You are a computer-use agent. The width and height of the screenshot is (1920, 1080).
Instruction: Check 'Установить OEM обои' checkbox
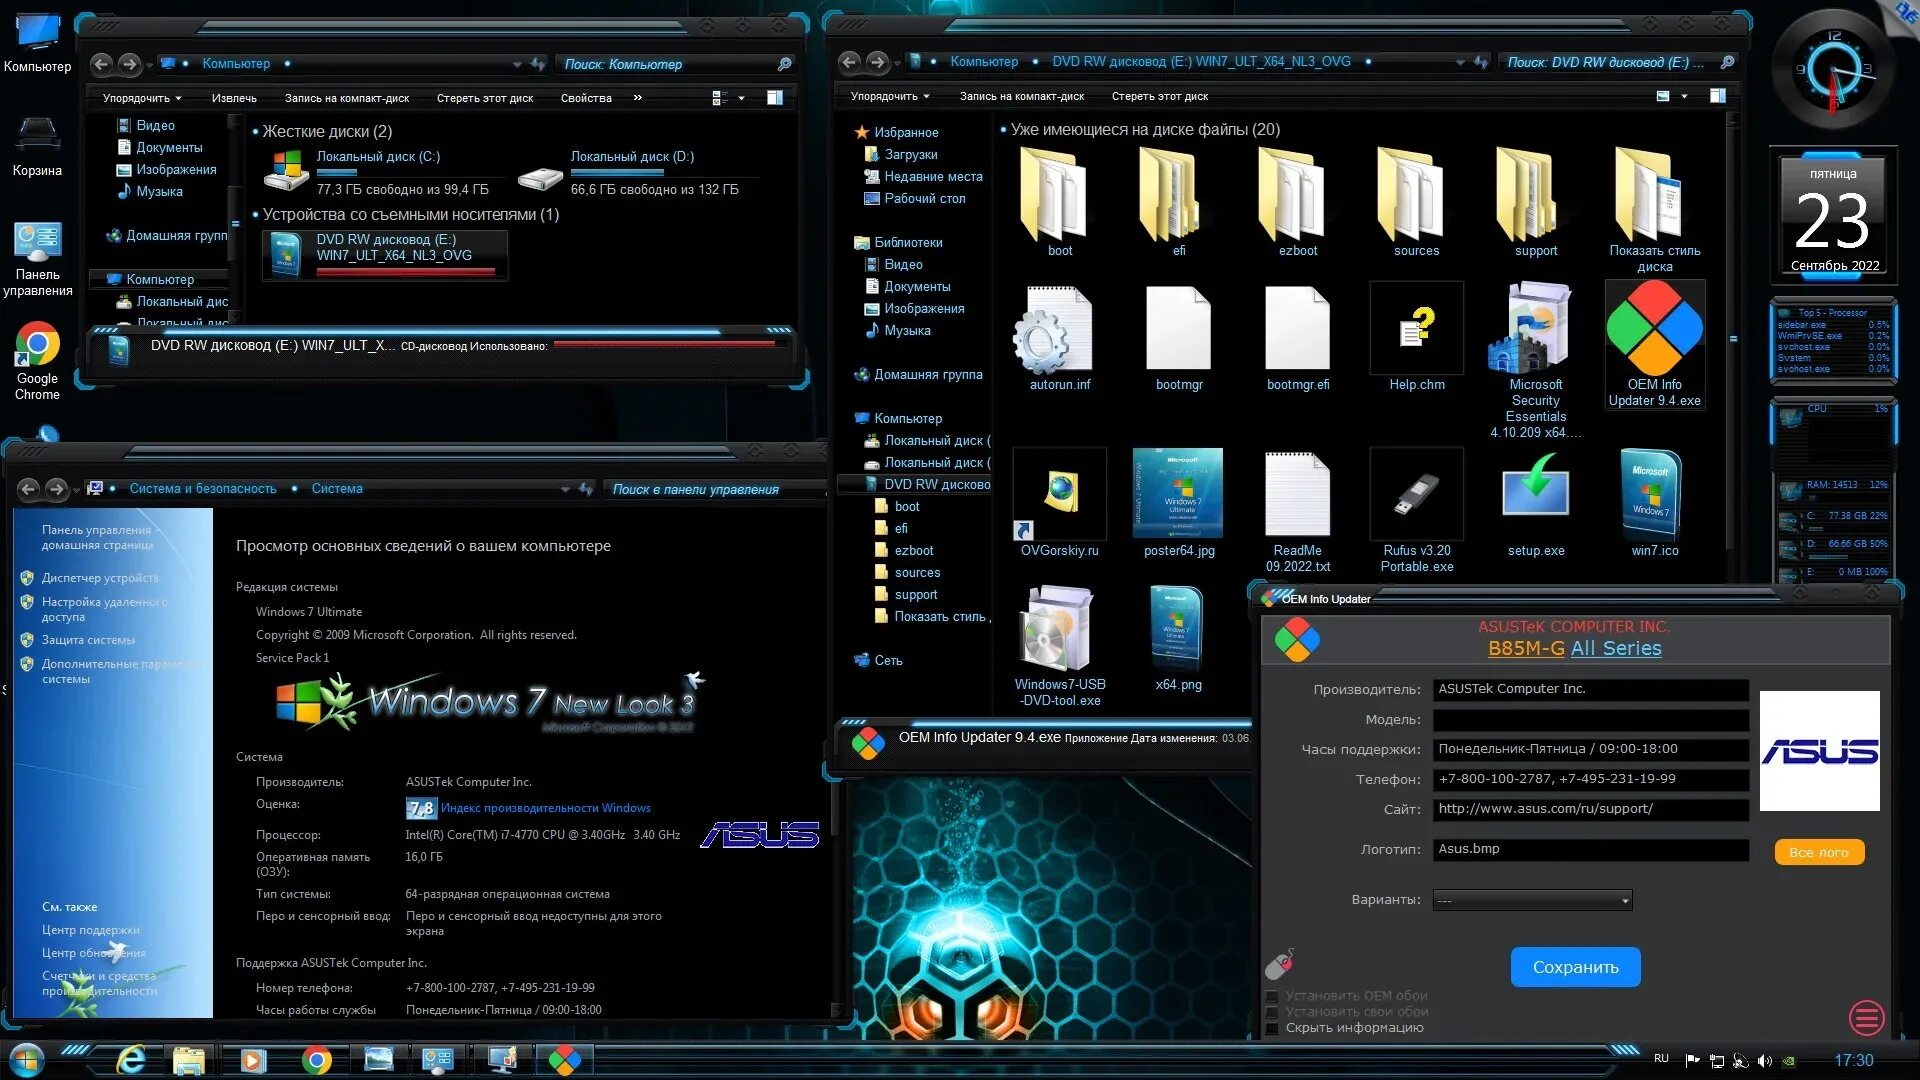(1272, 996)
